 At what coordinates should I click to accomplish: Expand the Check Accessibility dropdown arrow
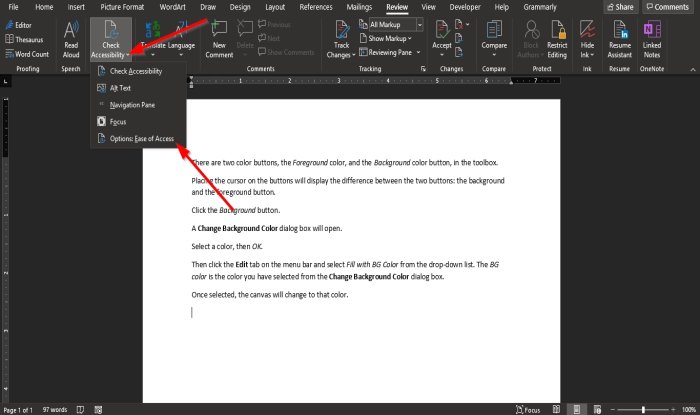128,55
